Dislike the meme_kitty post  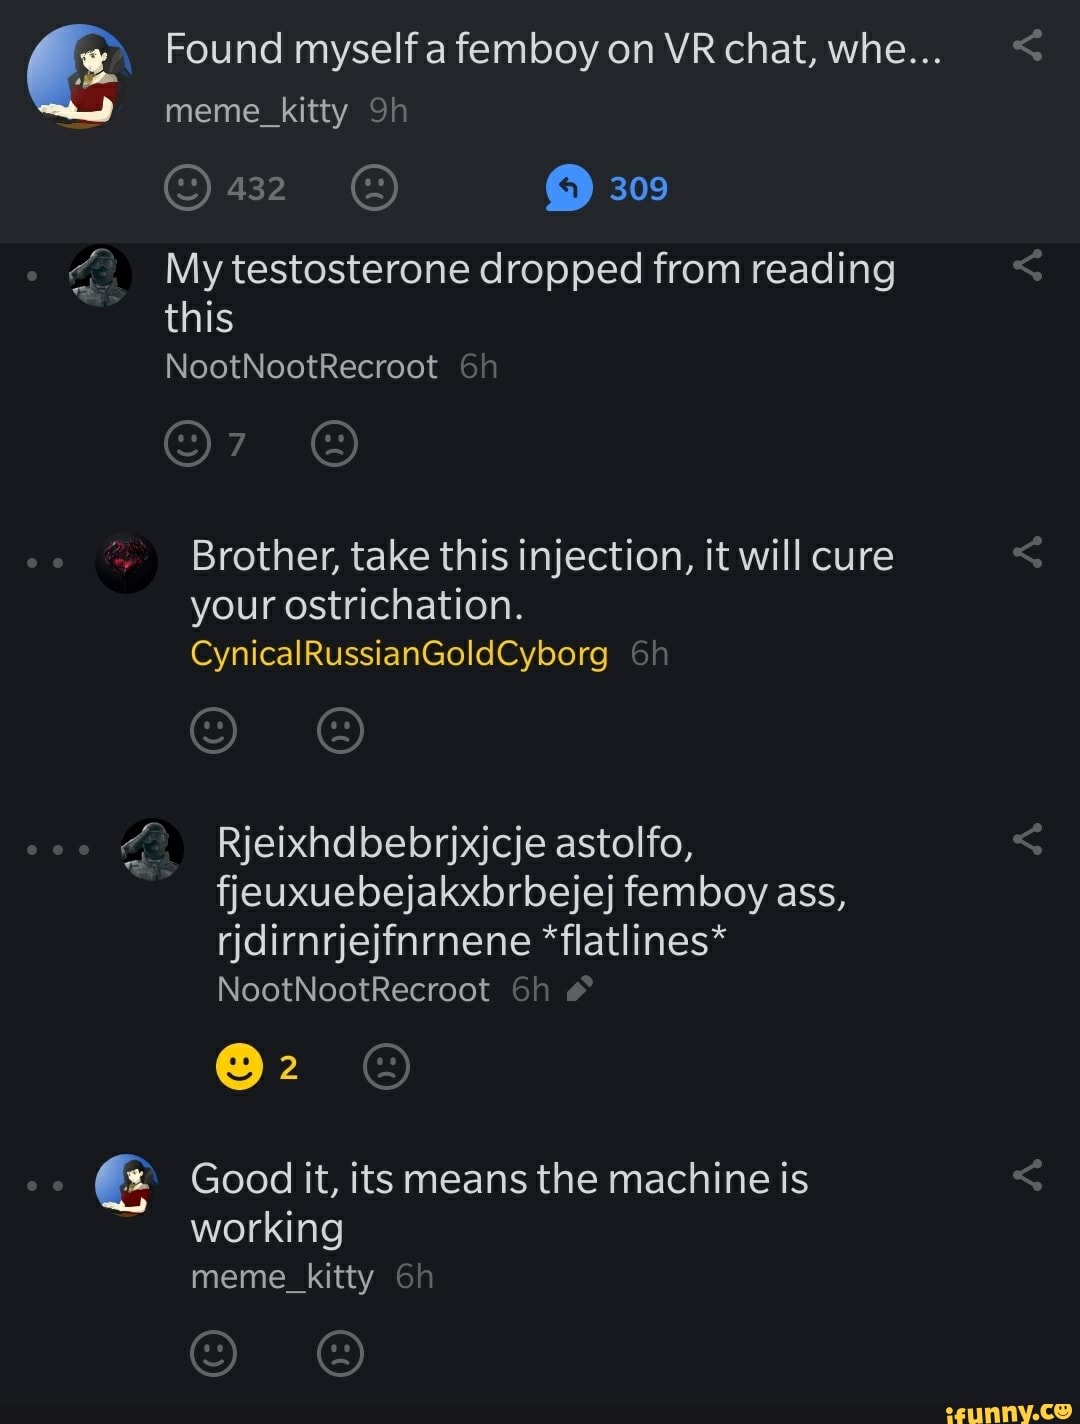375,188
